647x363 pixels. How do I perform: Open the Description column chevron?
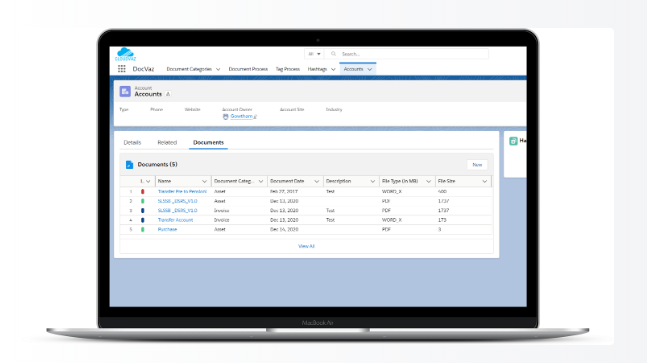[x=373, y=182]
